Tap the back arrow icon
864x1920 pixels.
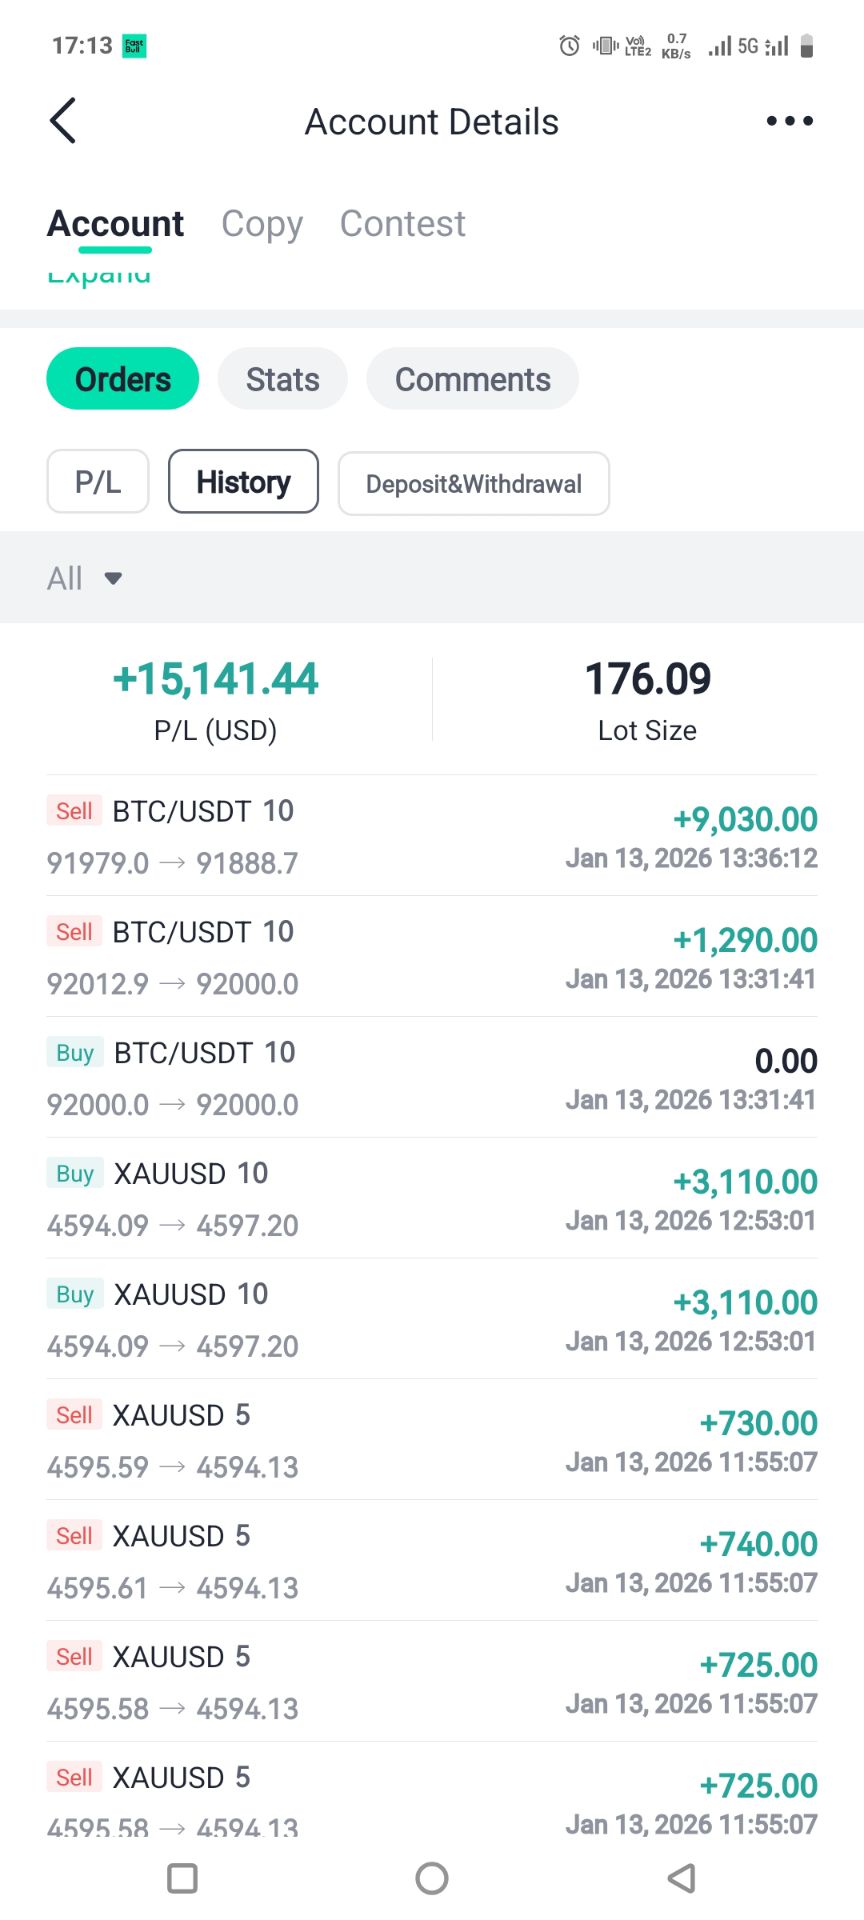(x=63, y=121)
